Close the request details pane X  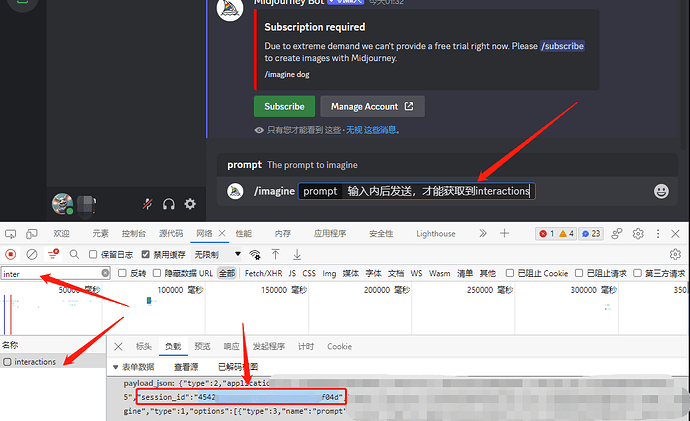(x=118, y=346)
